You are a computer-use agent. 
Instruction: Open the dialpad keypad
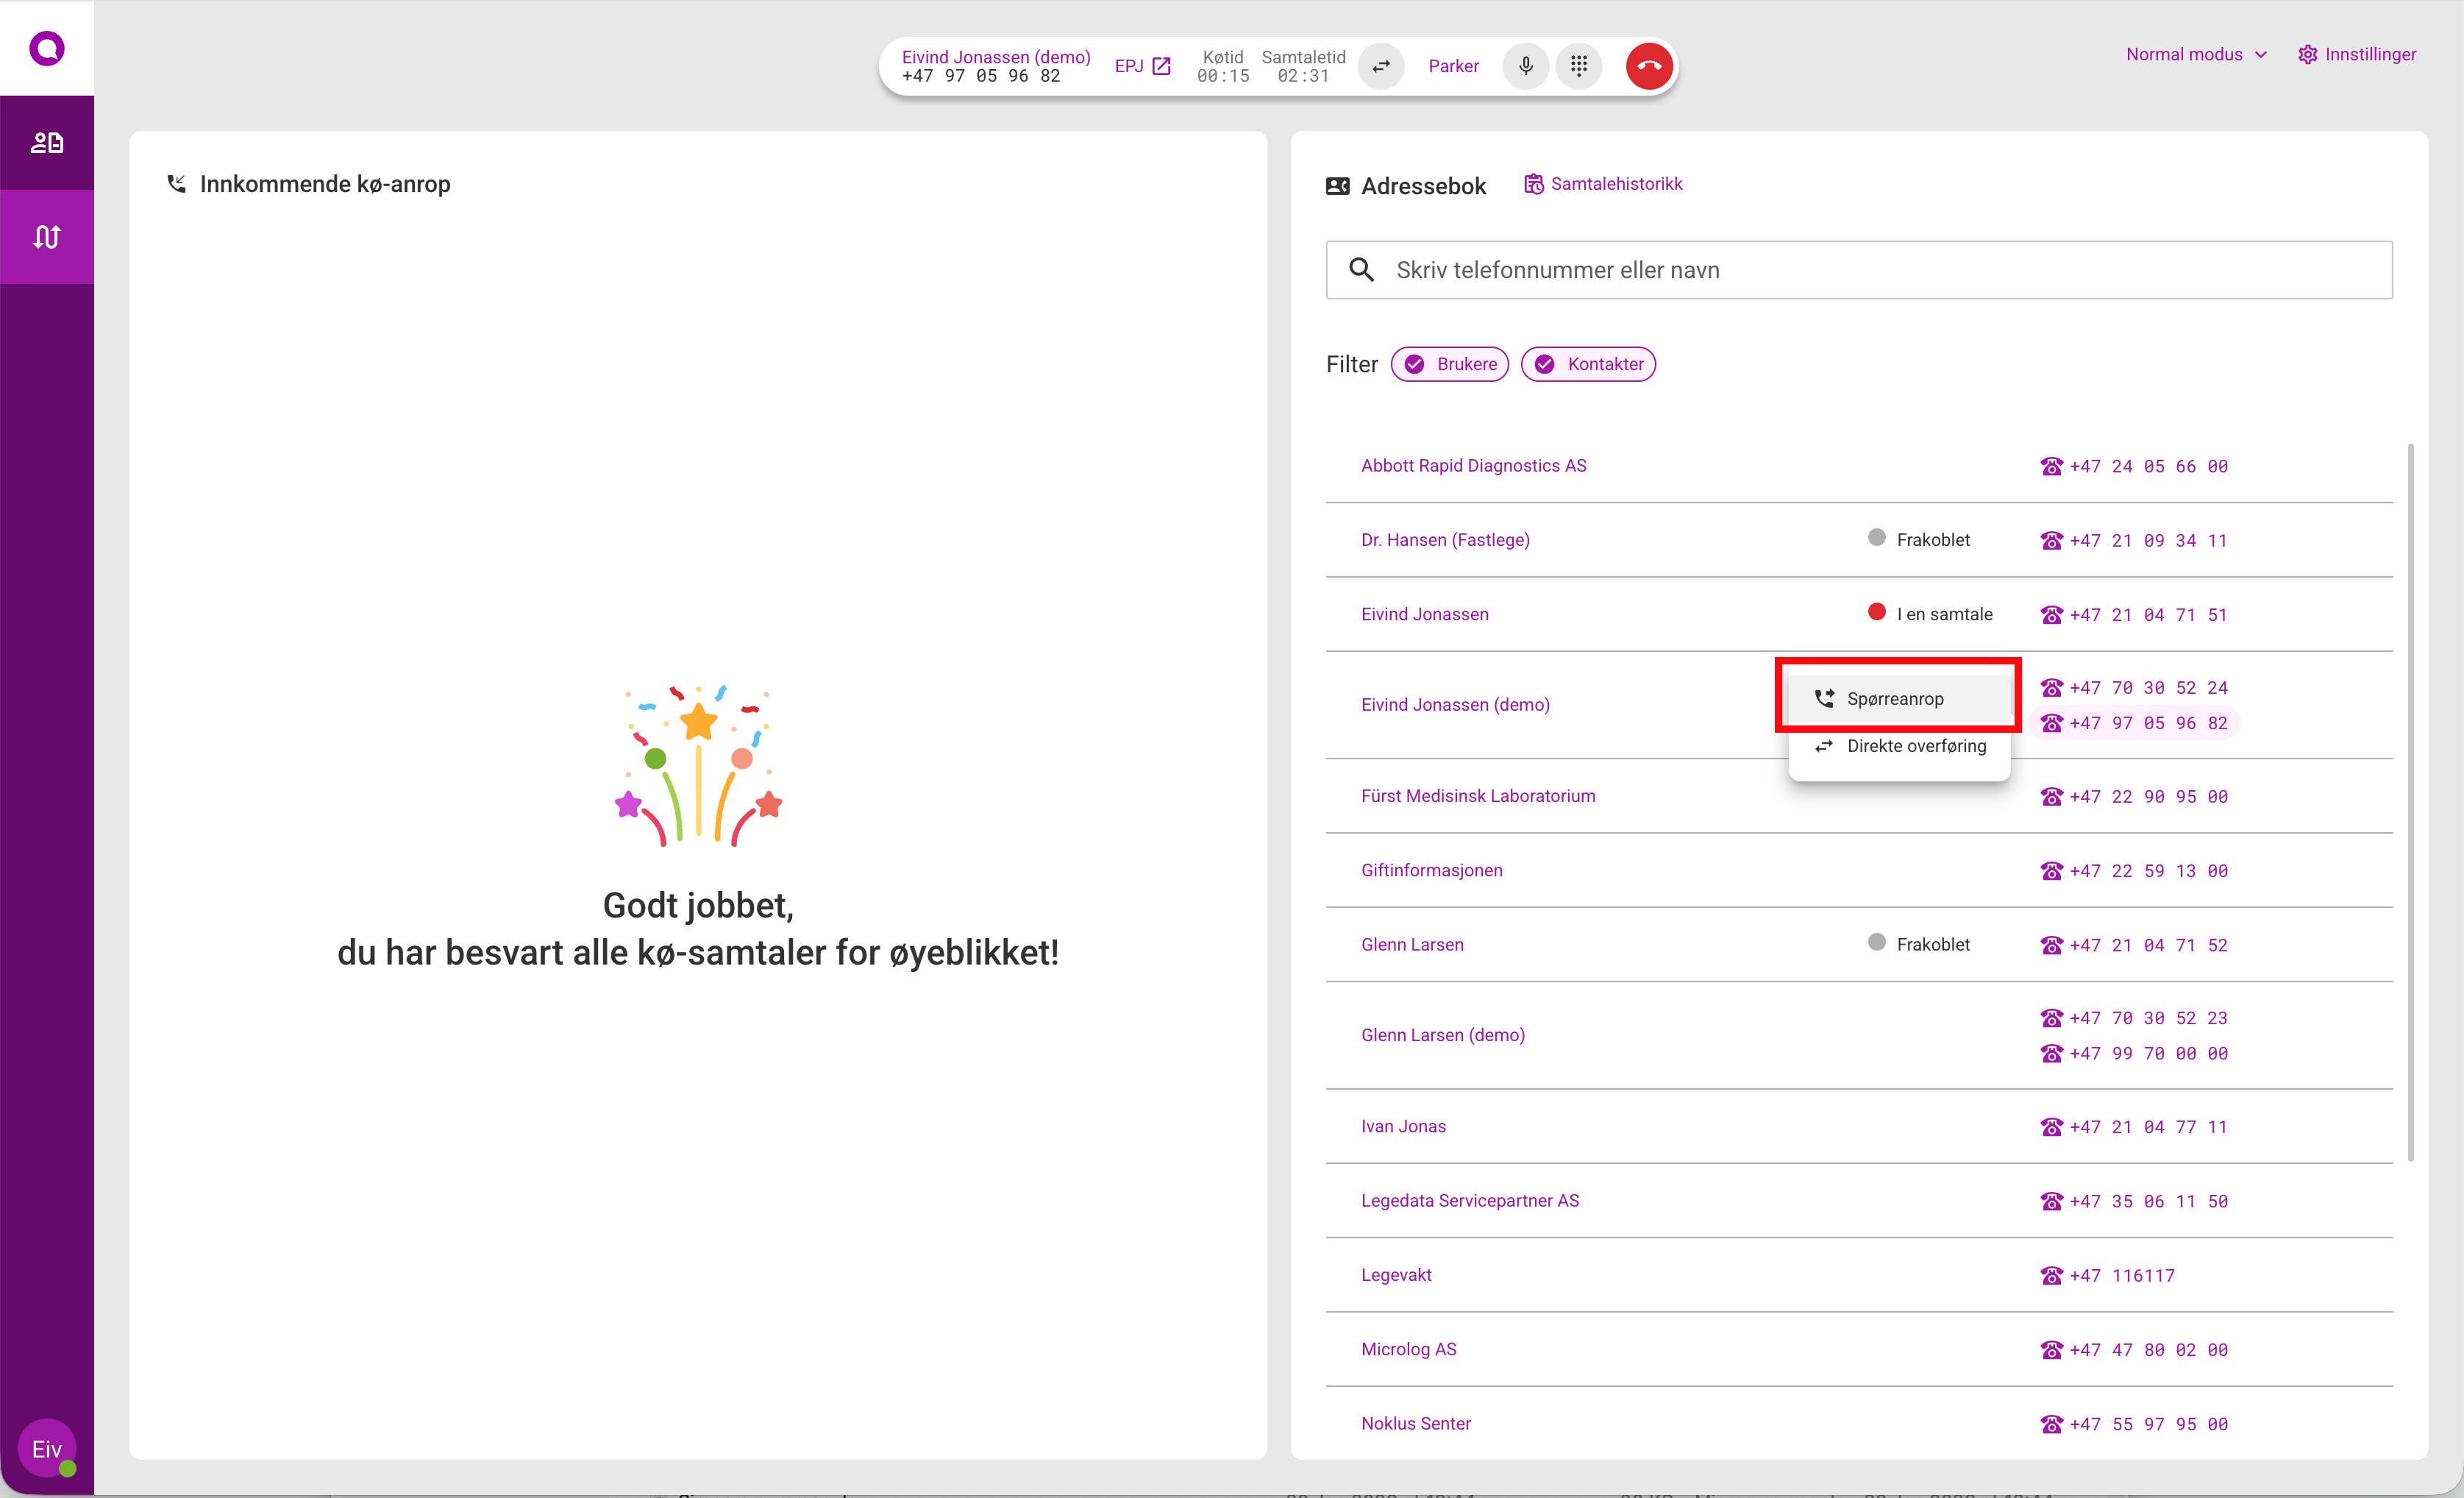pyautogui.click(x=1578, y=66)
